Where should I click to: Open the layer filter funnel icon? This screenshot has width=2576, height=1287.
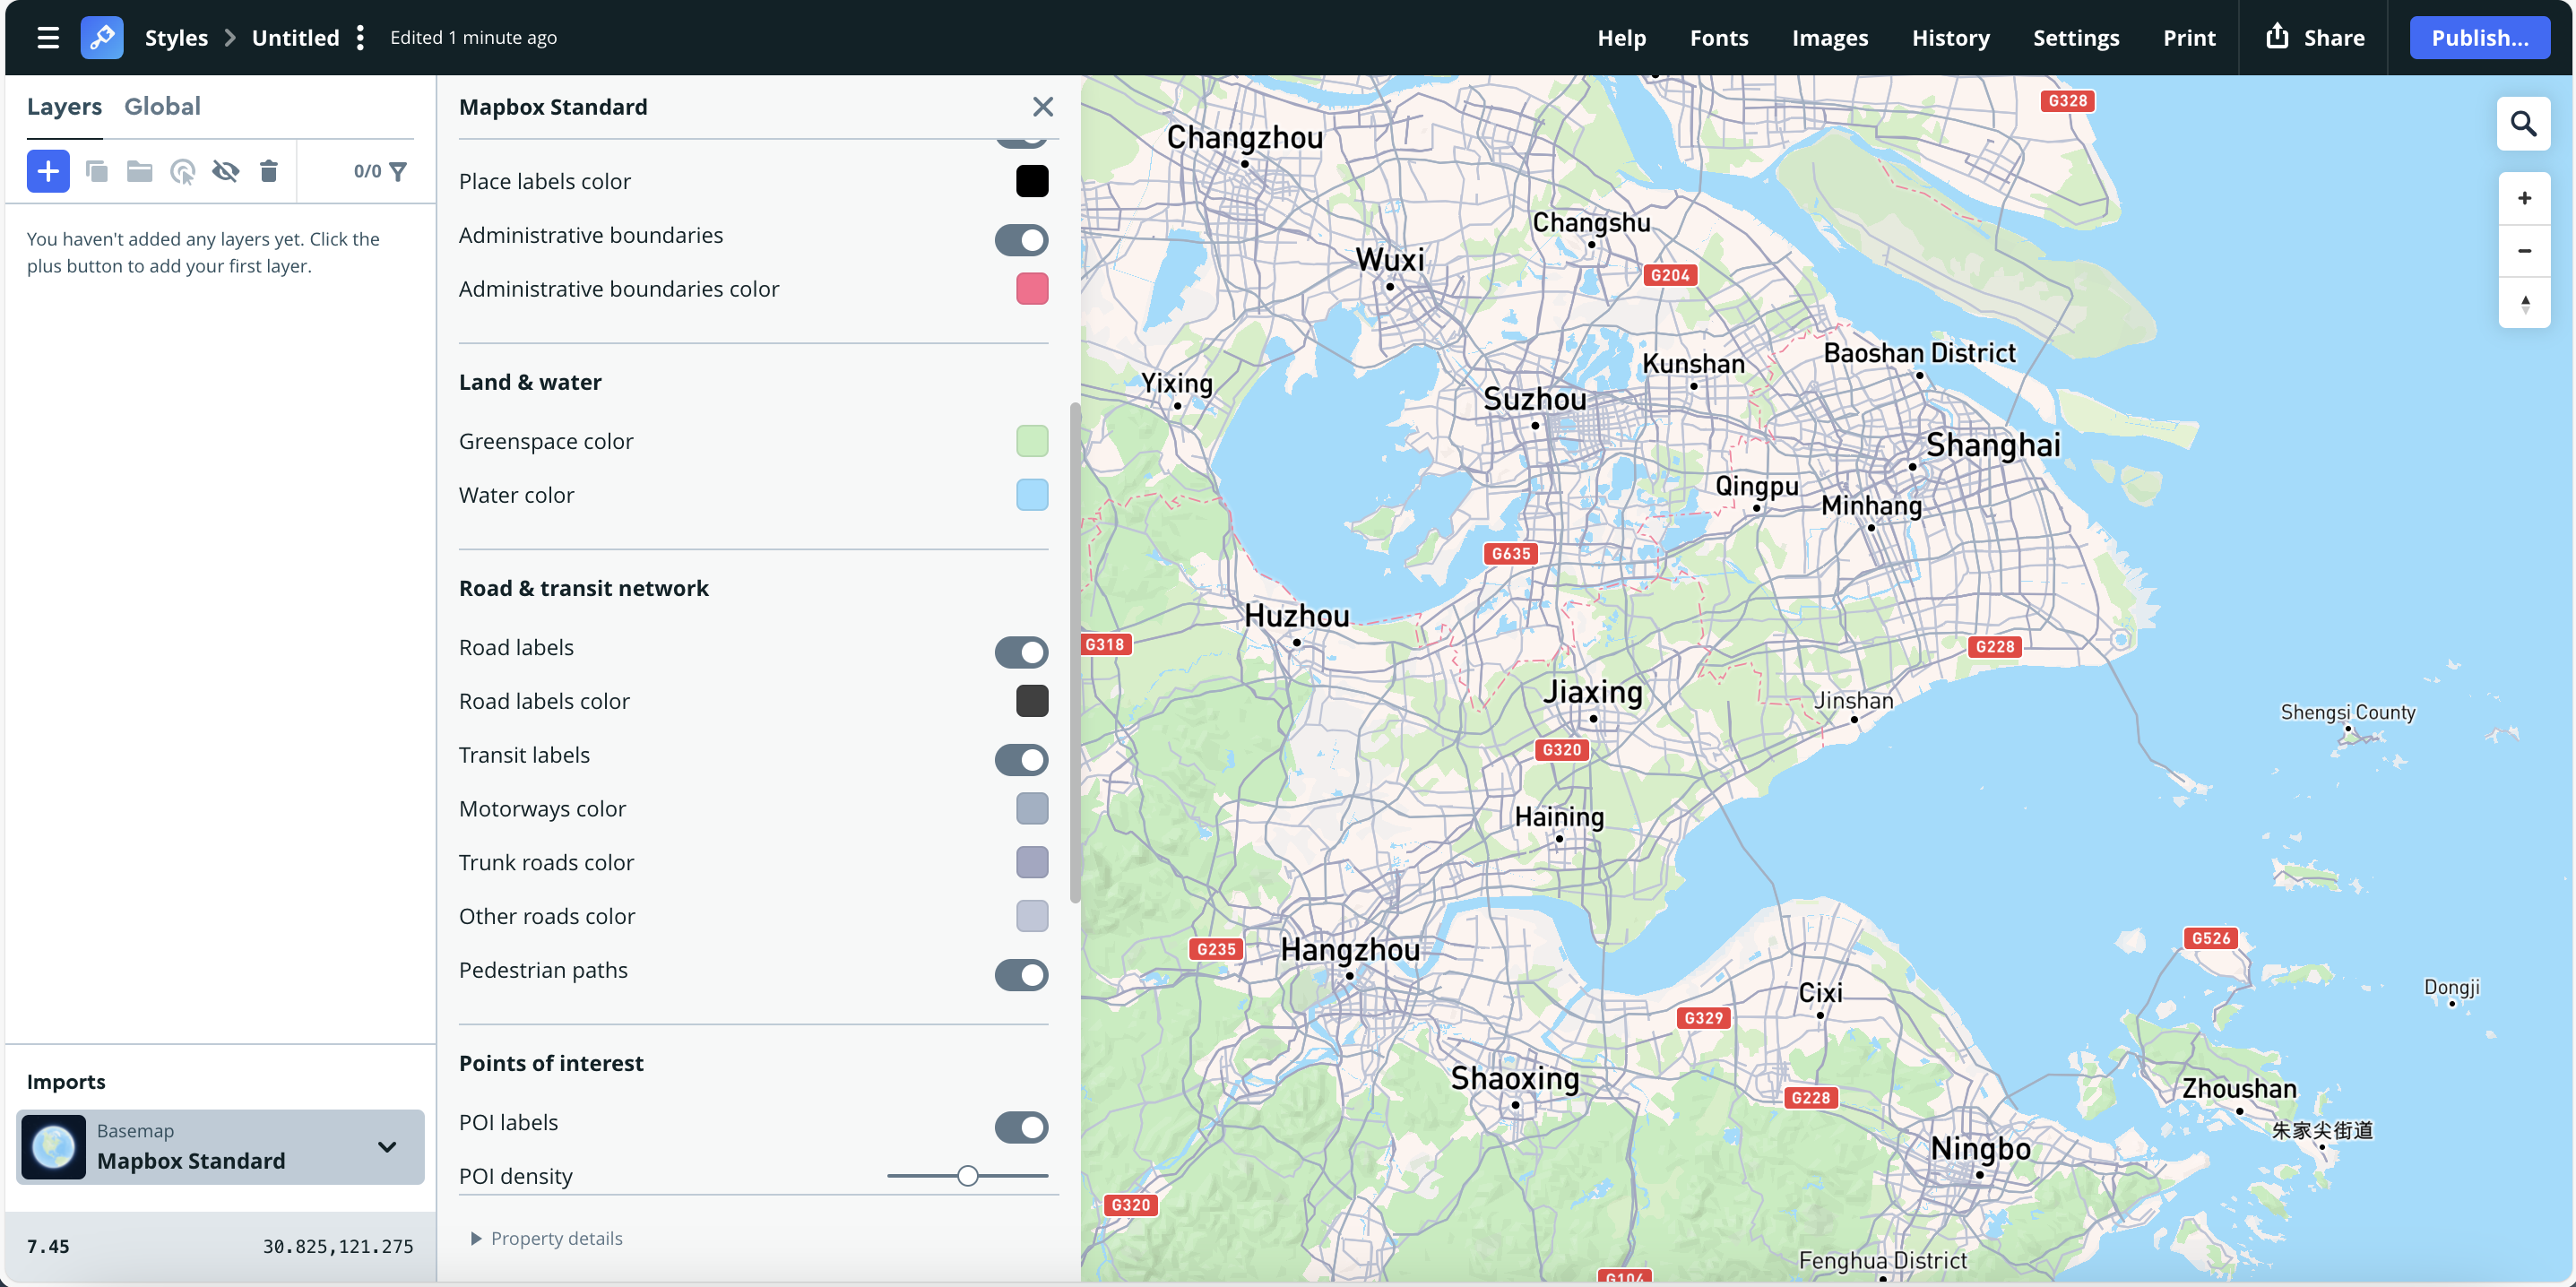click(398, 171)
